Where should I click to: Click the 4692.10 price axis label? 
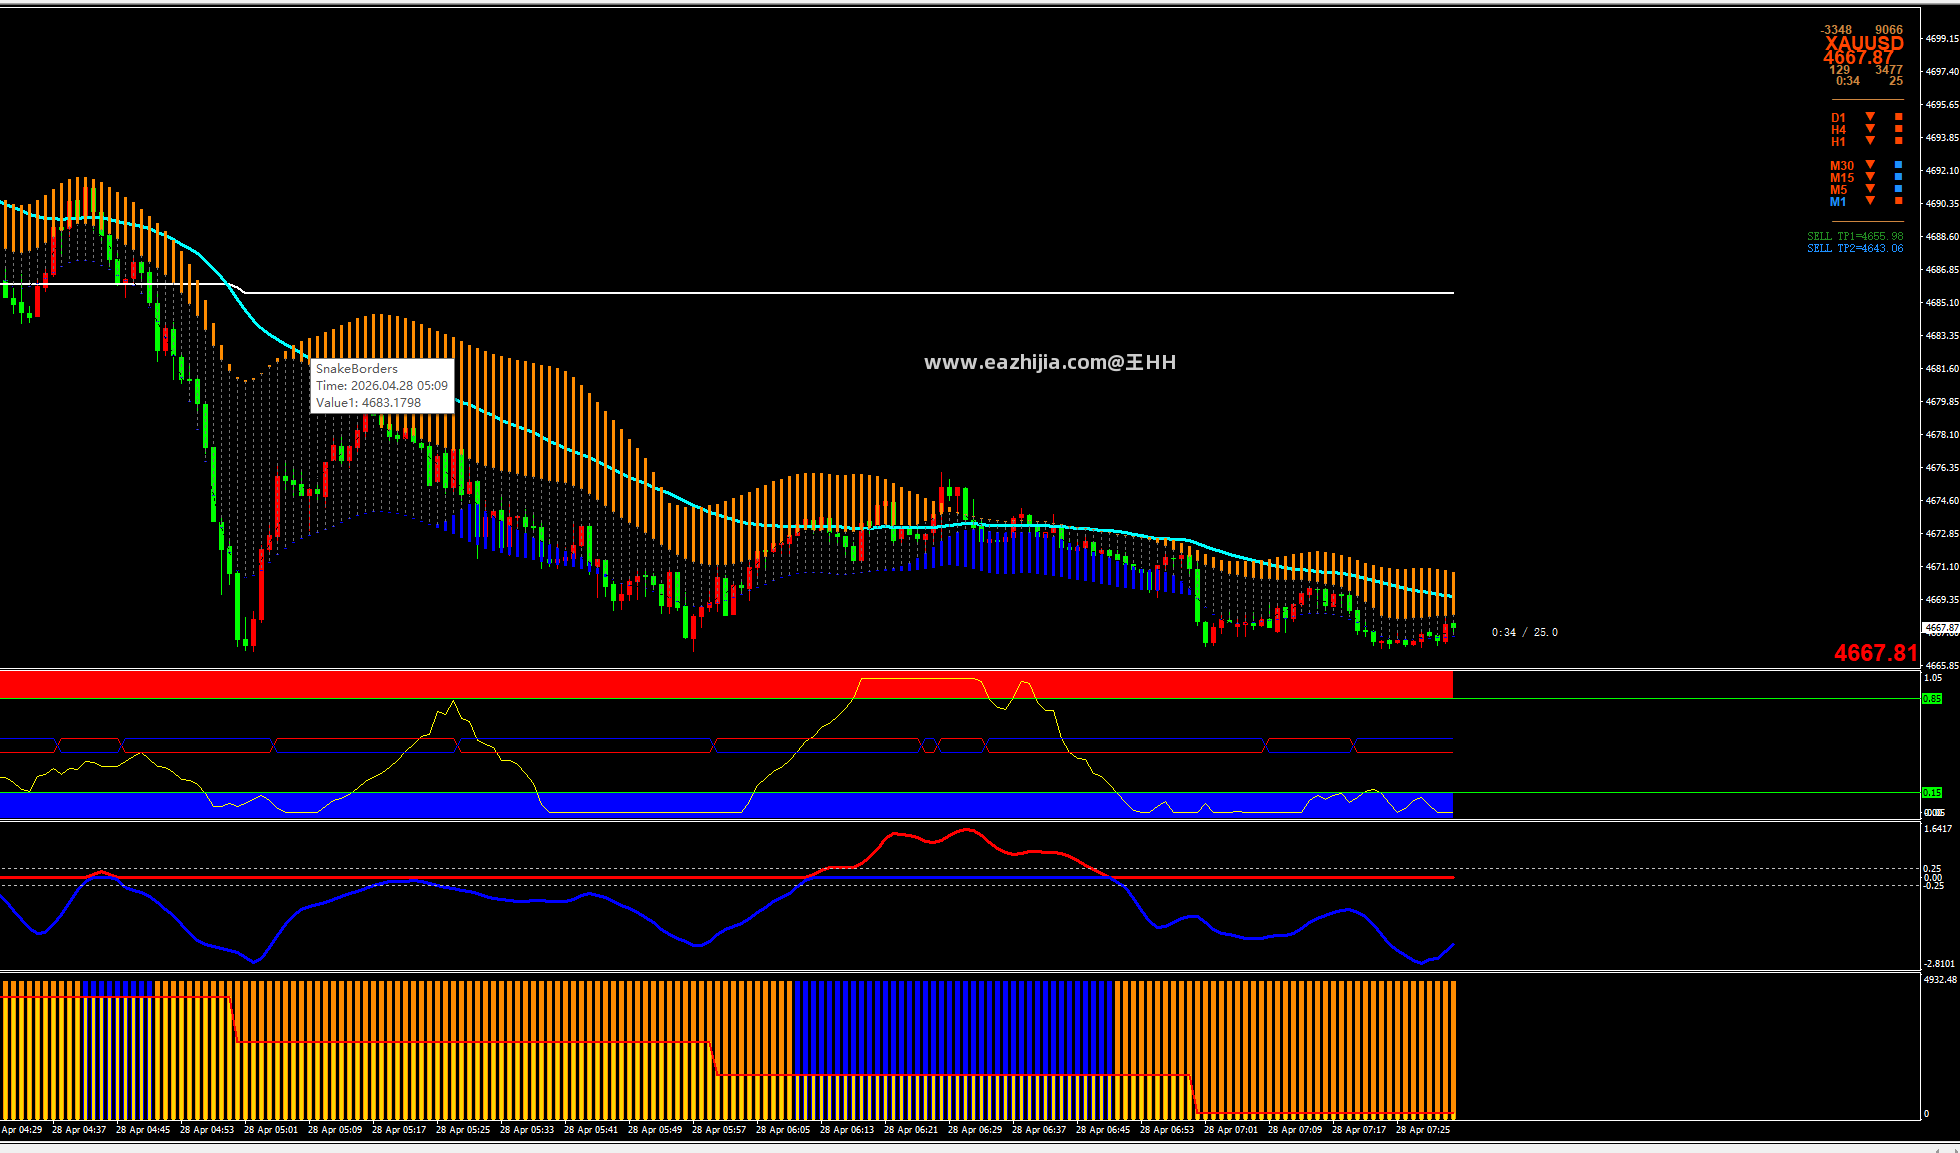pos(1942,171)
